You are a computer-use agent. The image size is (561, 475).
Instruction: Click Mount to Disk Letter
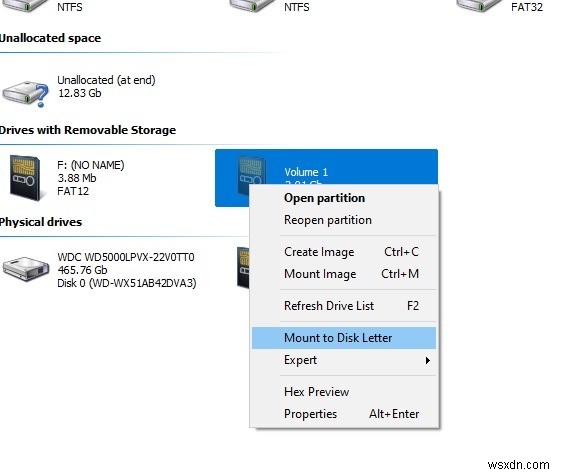coord(344,338)
